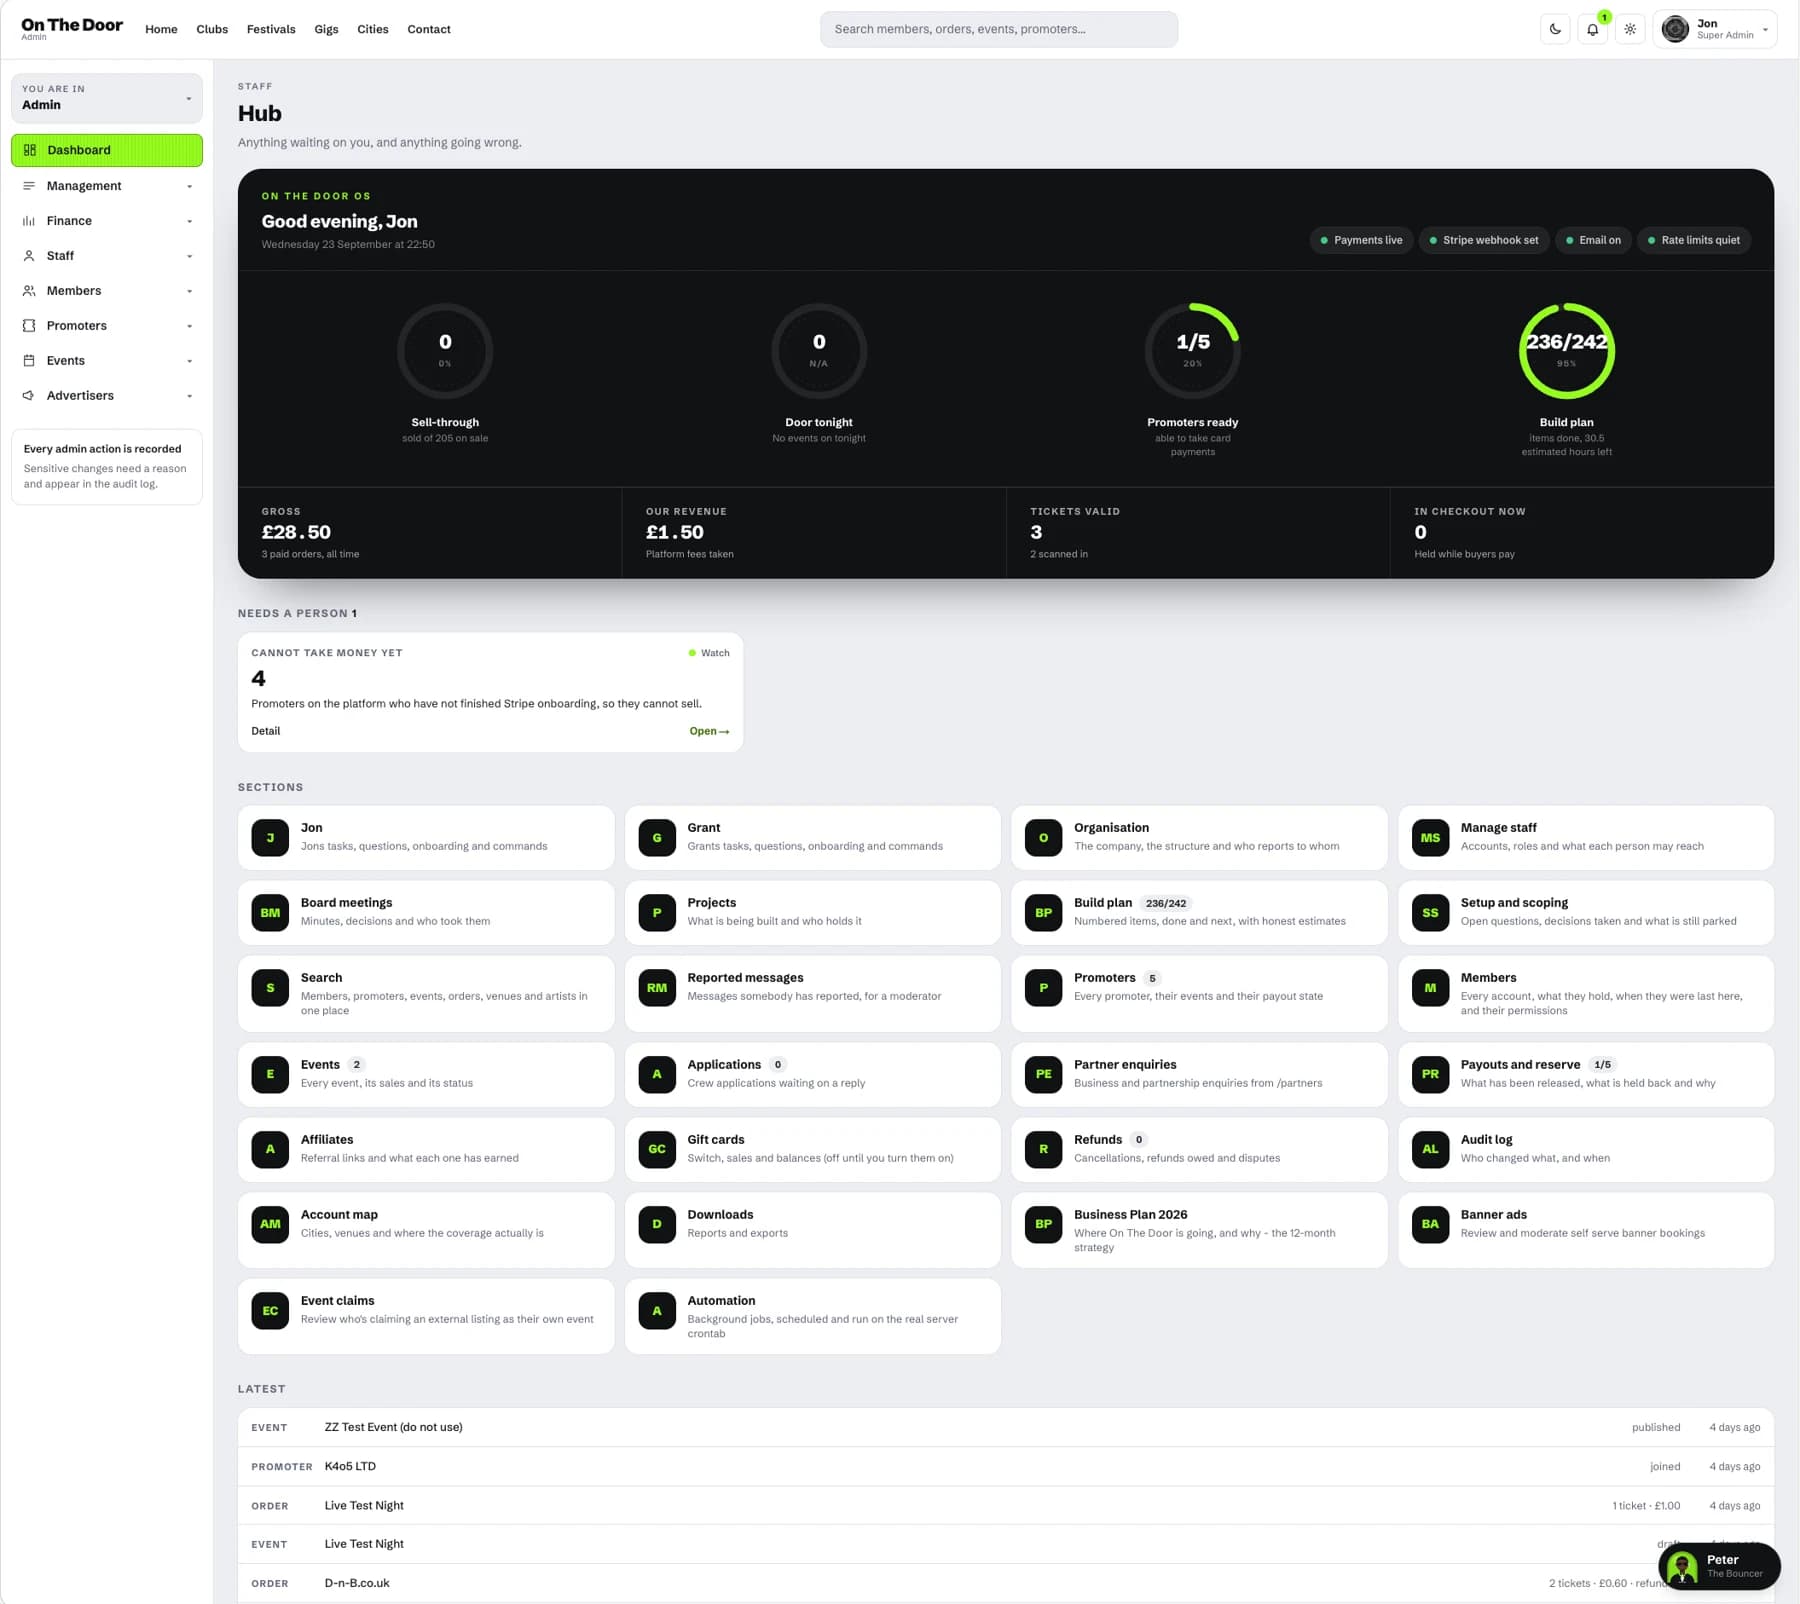The height and width of the screenshot is (1604, 1800).
Task: Open the Audit log AL icon
Action: (x=1430, y=1149)
